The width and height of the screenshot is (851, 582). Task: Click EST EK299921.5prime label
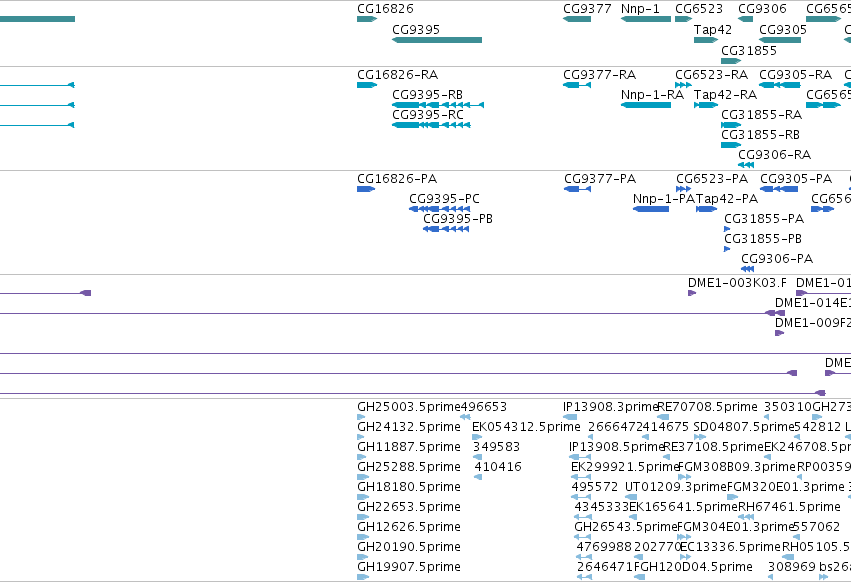pos(625,467)
